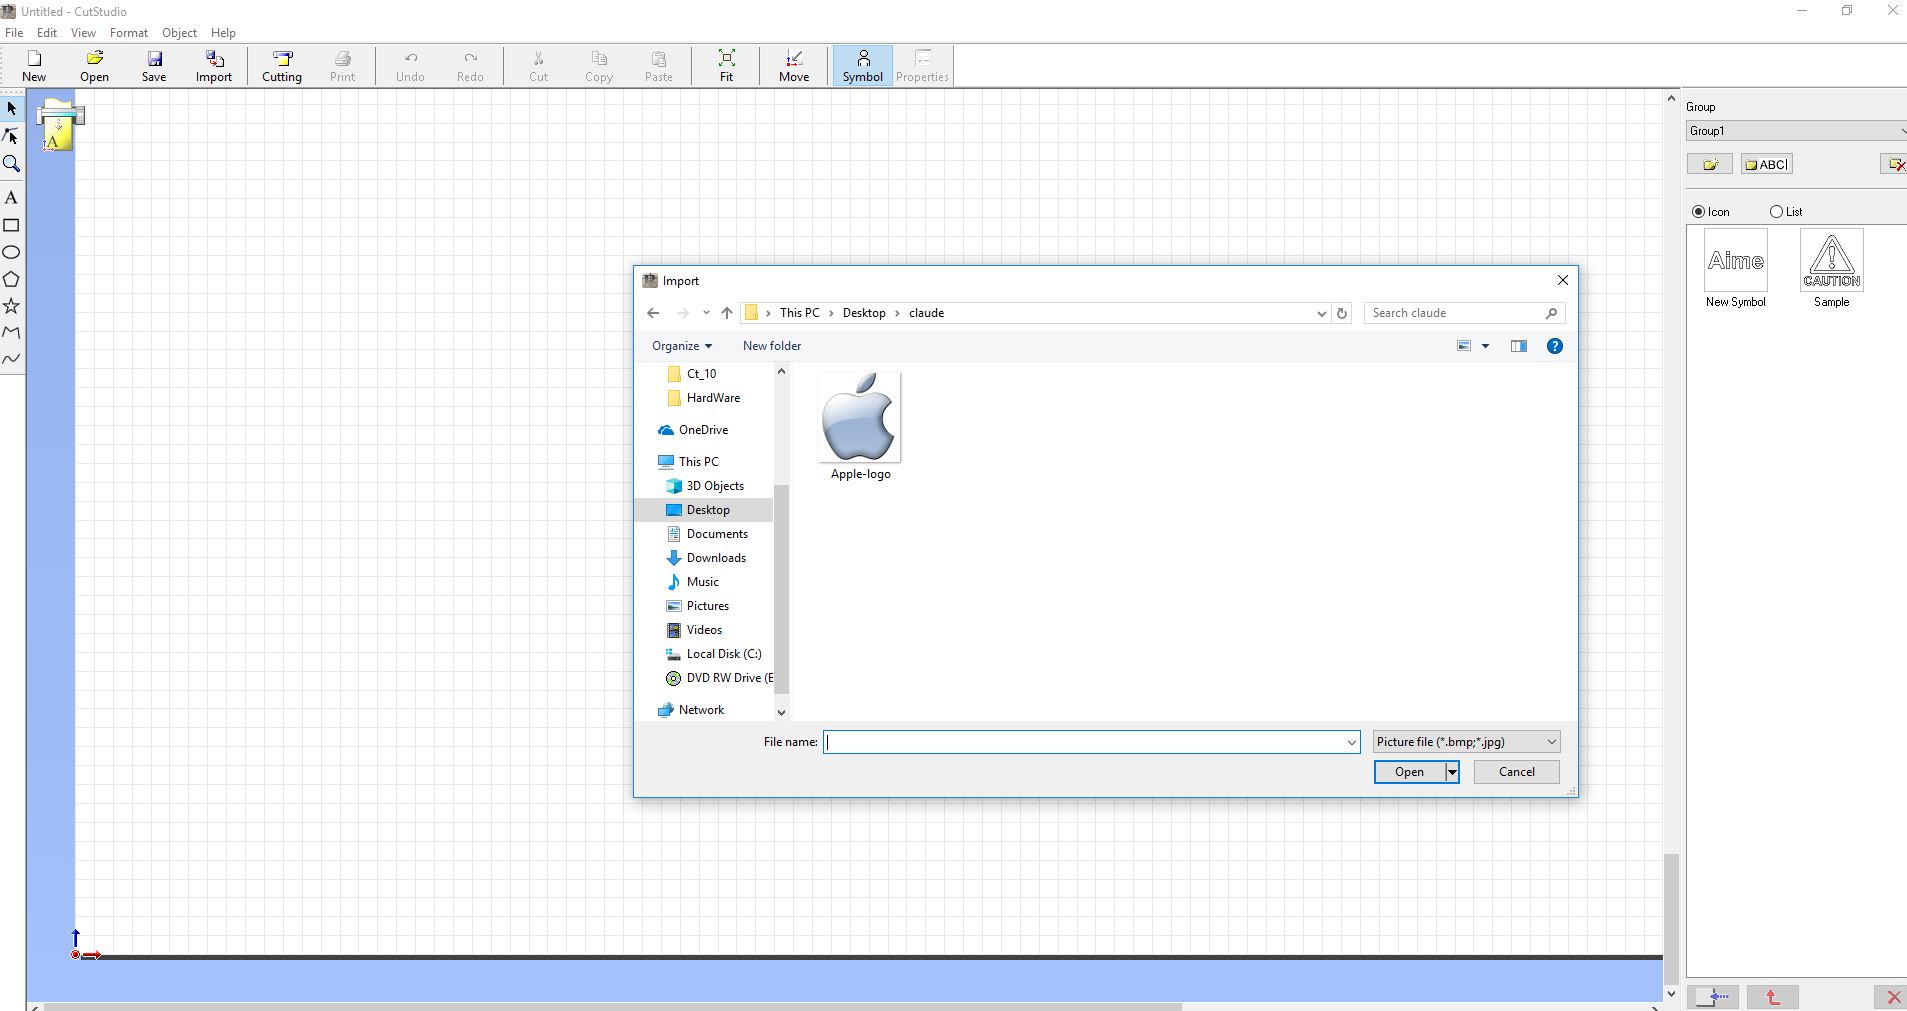Screen dimensions: 1907x1011
Task: Select the node edit tool
Action: [x=12, y=136]
